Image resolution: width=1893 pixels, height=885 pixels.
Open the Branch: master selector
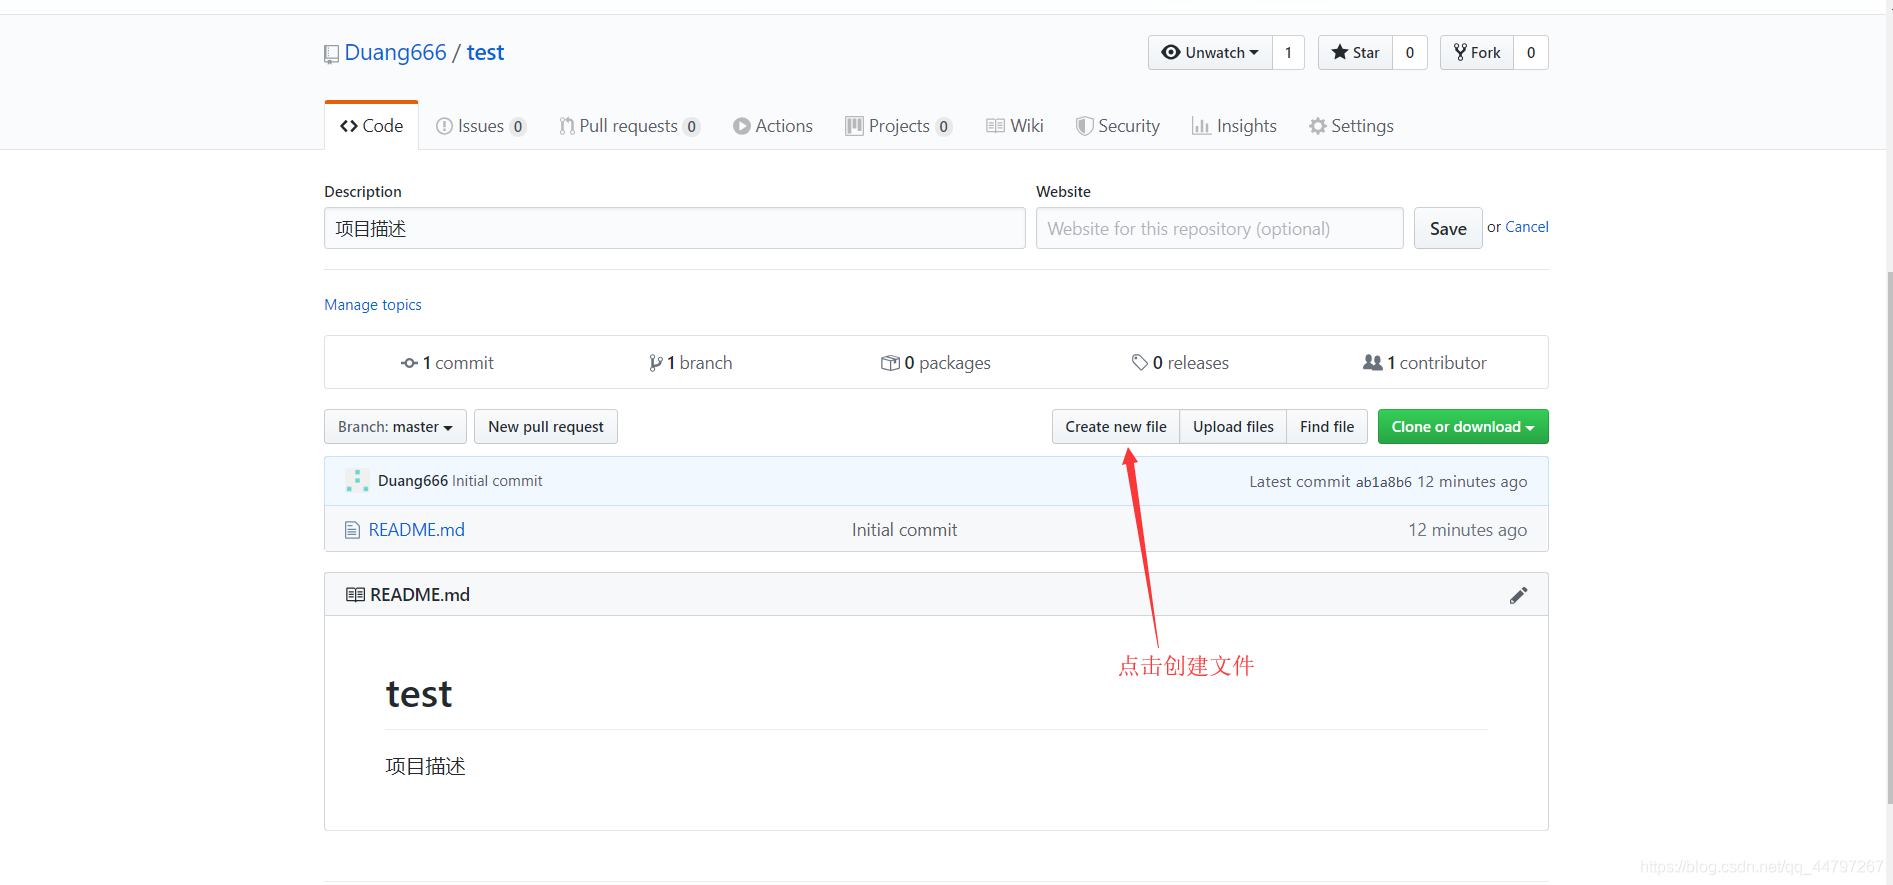point(395,427)
